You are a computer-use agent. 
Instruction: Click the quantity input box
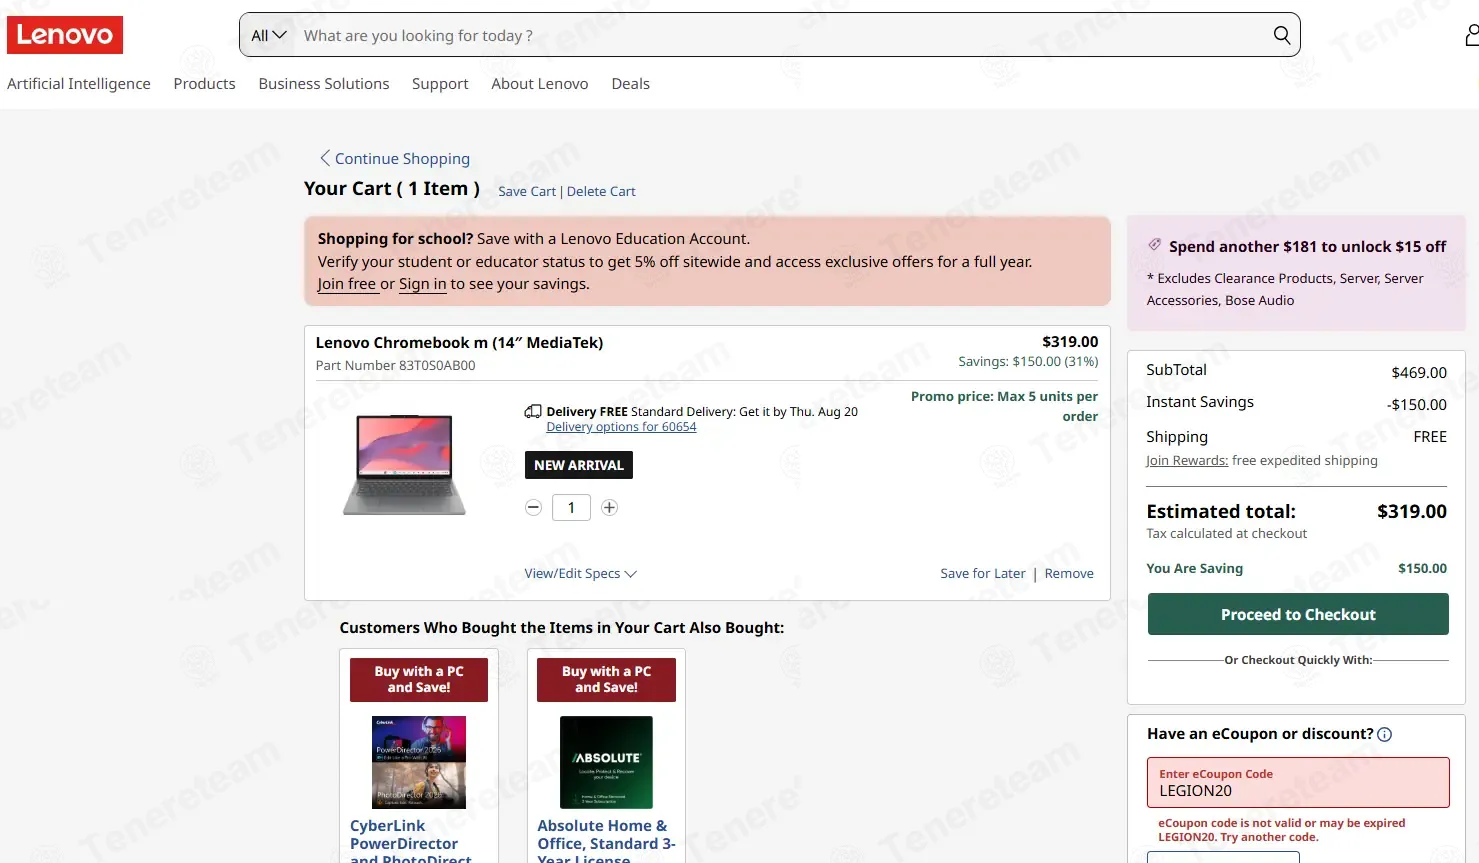(571, 508)
